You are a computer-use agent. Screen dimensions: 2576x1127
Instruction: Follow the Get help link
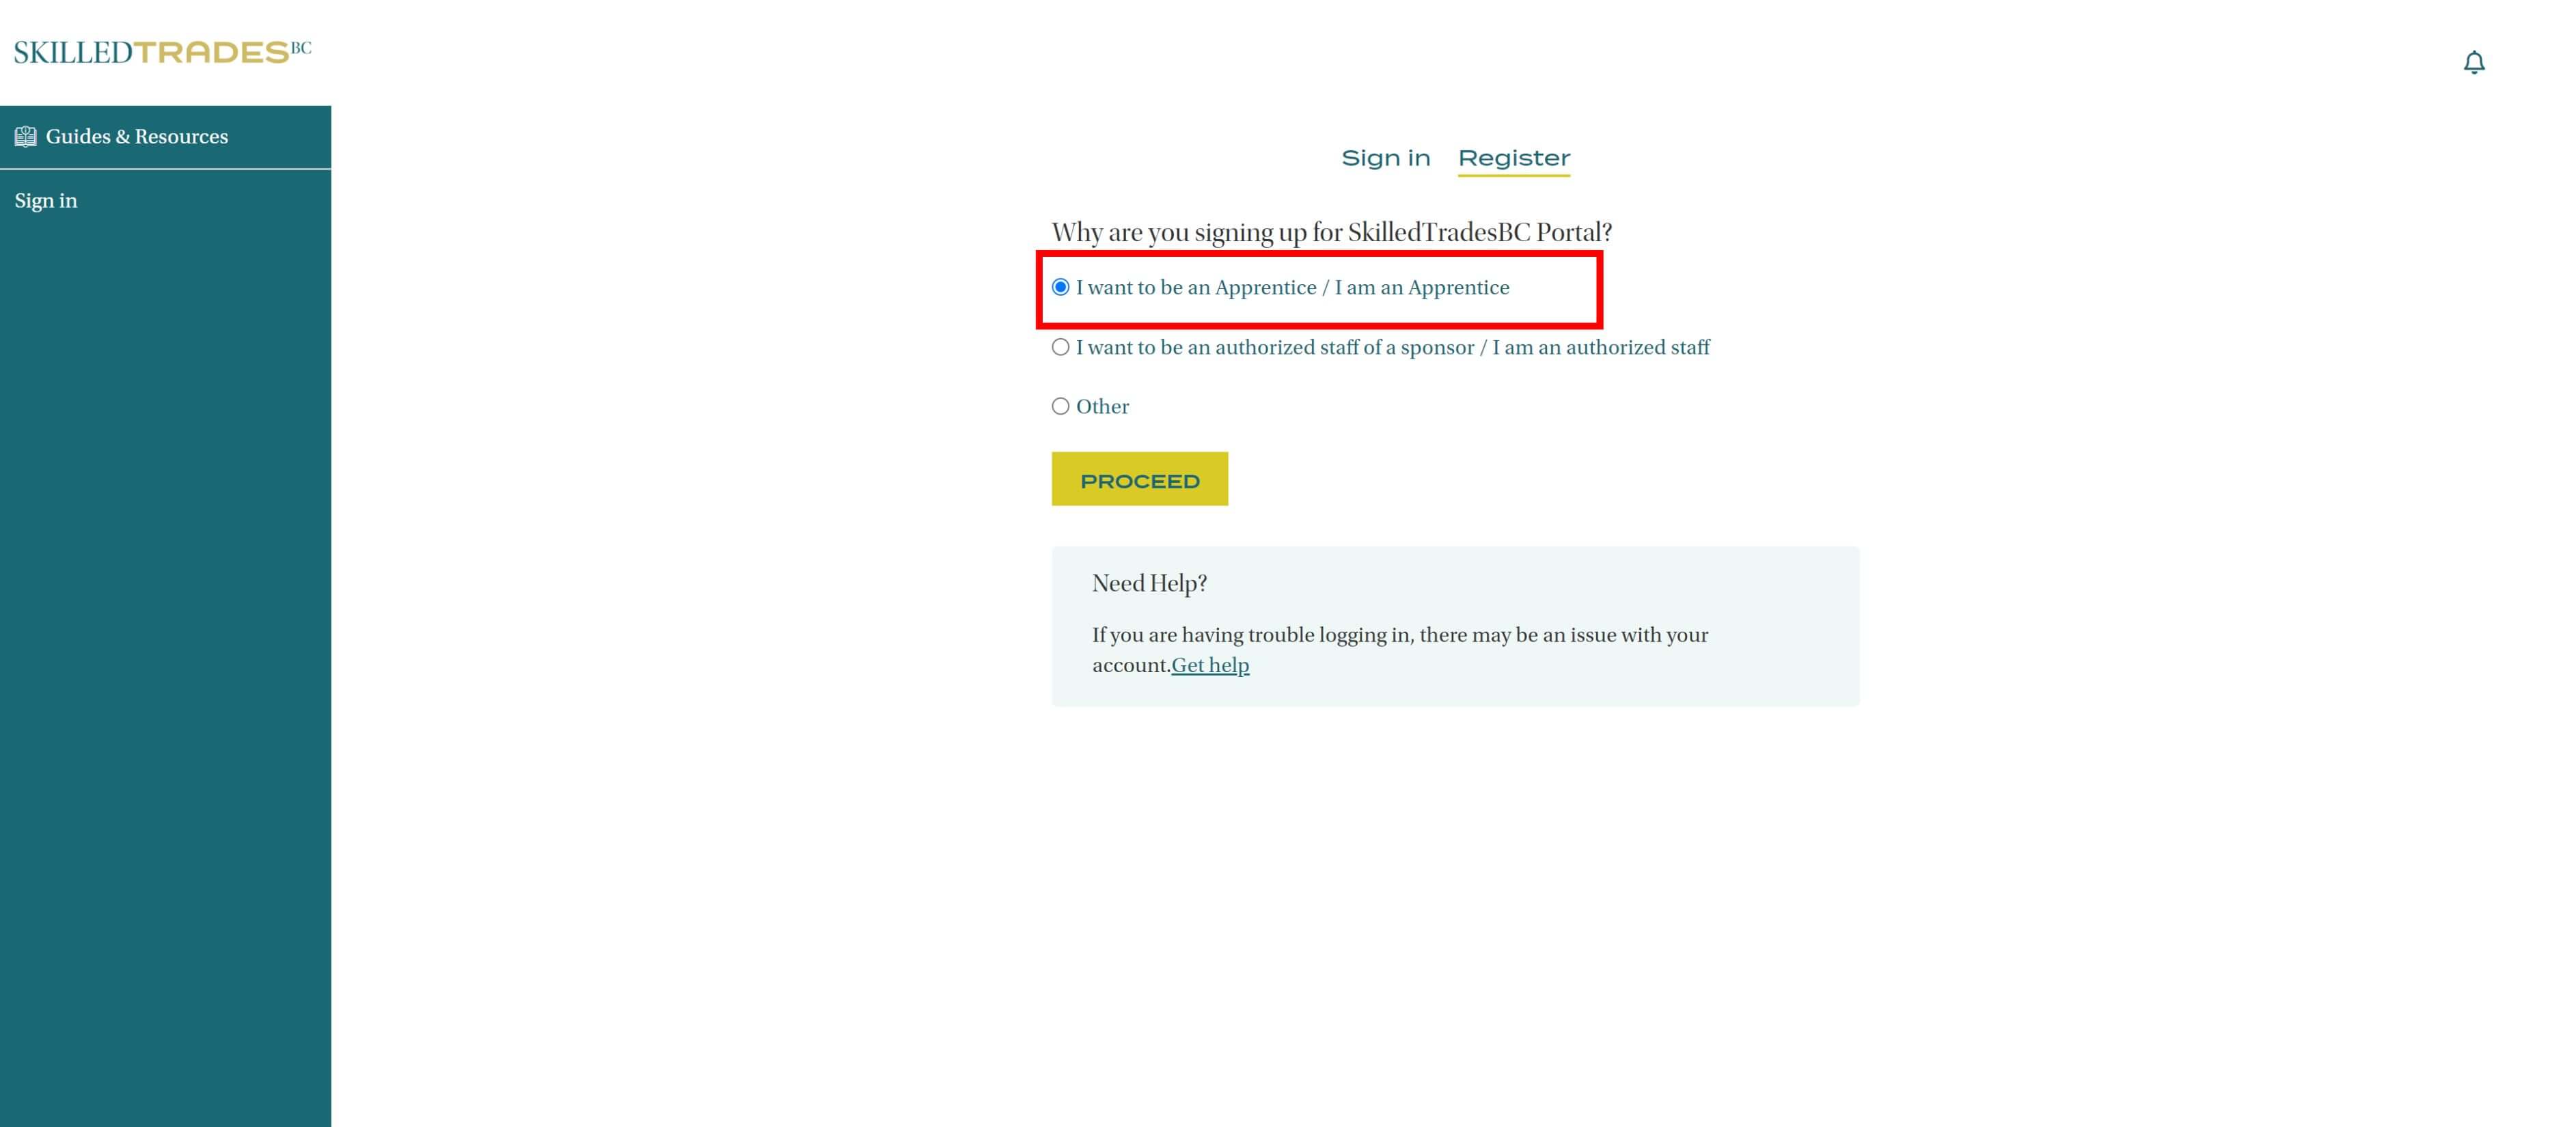[1210, 666]
